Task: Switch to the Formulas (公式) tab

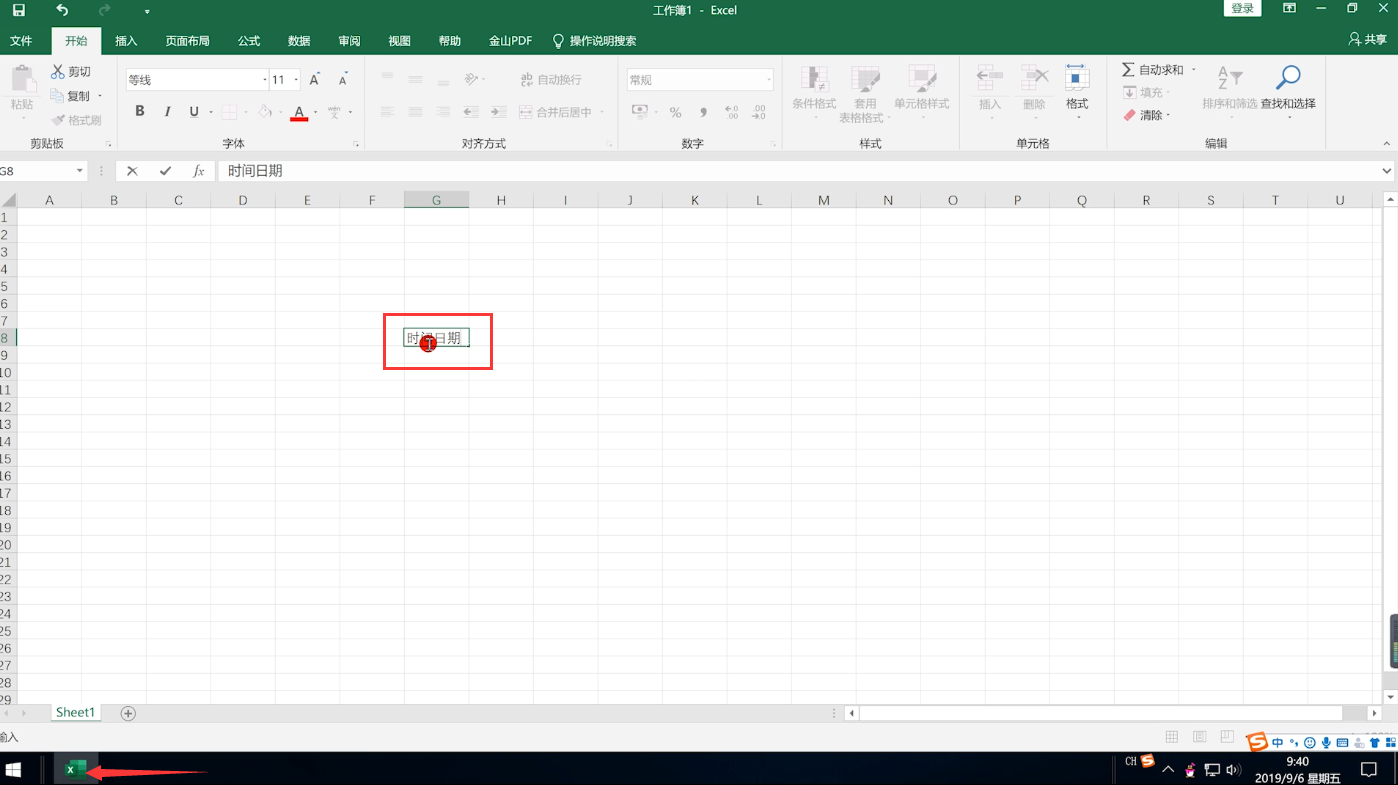Action: pyautogui.click(x=249, y=41)
